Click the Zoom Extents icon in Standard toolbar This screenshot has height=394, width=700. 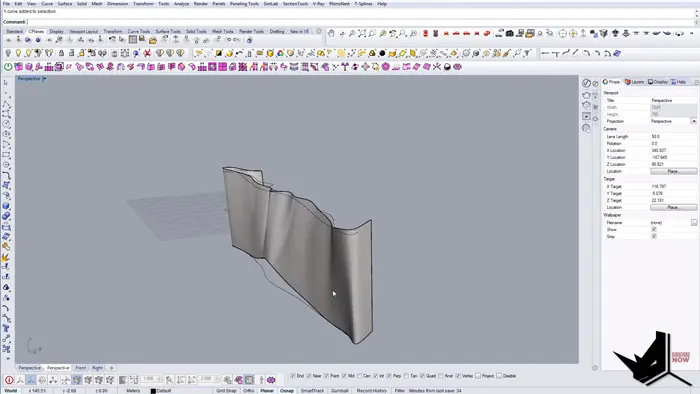362,33
